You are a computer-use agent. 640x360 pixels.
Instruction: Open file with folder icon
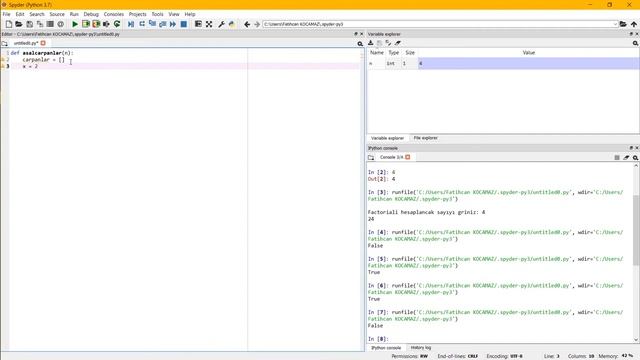tap(19, 24)
